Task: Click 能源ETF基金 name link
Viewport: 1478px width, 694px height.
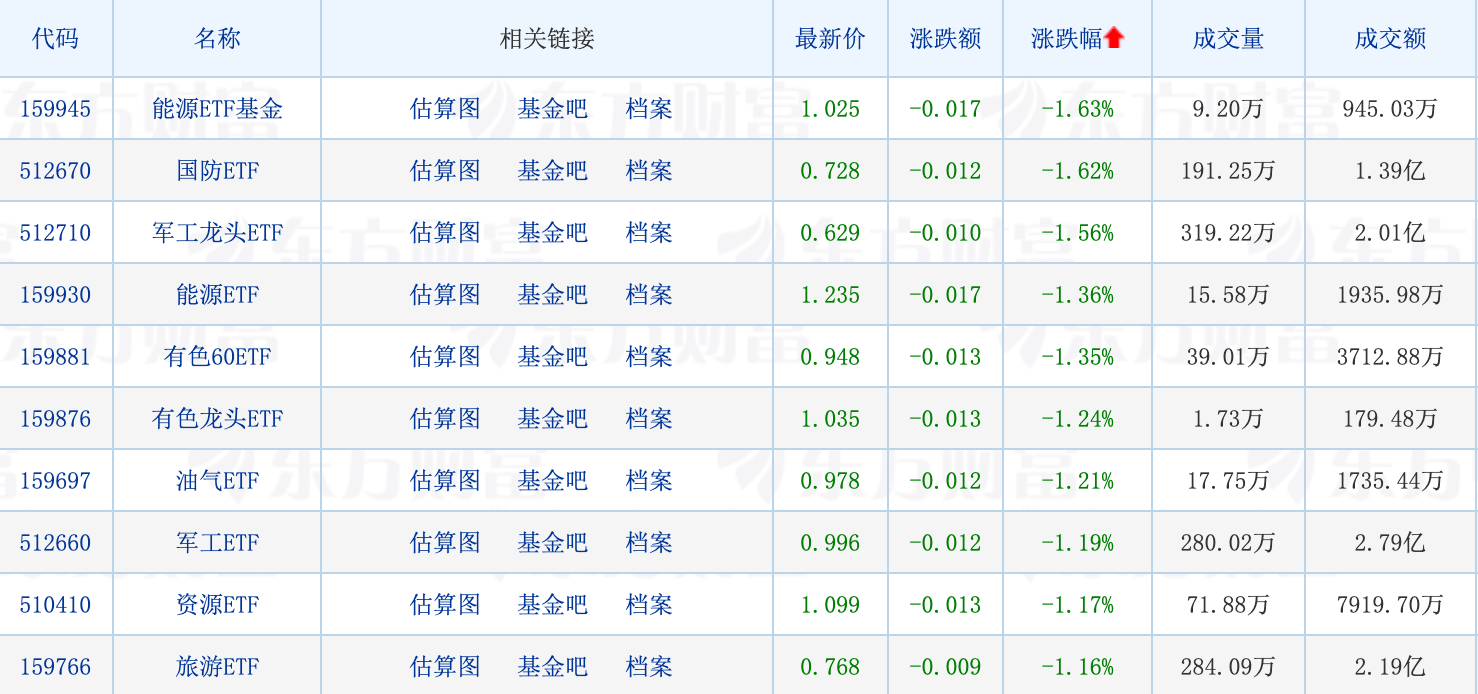Action: pos(217,109)
